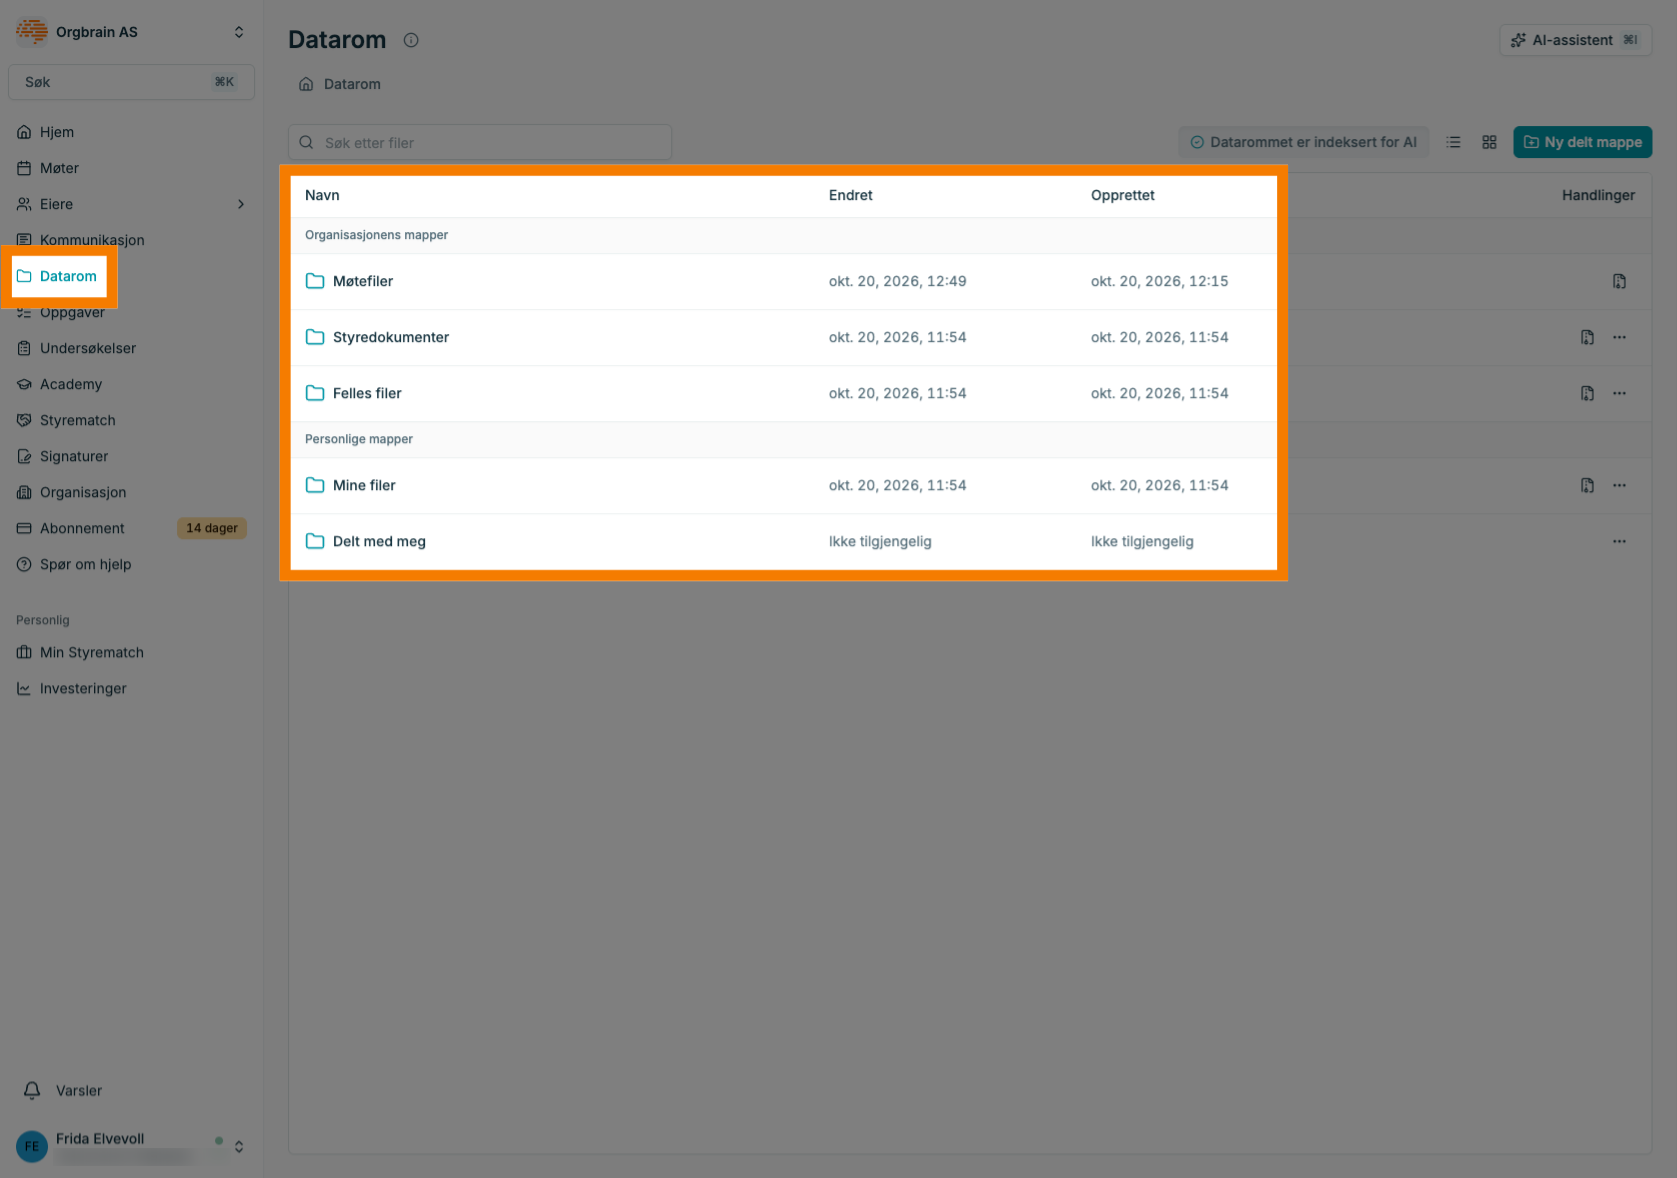Open more actions for Felles filer row
This screenshot has width=1677, height=1178.
1619,393
